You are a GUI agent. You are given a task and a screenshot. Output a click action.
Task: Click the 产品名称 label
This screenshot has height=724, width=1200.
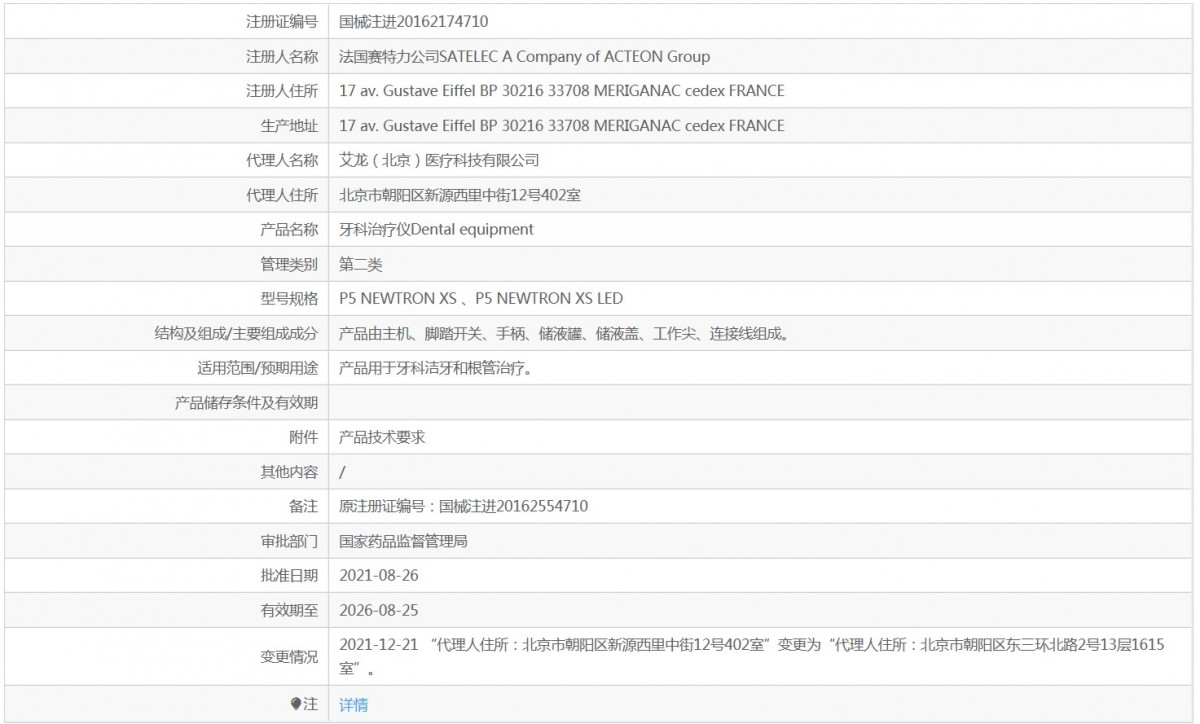point(289,229)
